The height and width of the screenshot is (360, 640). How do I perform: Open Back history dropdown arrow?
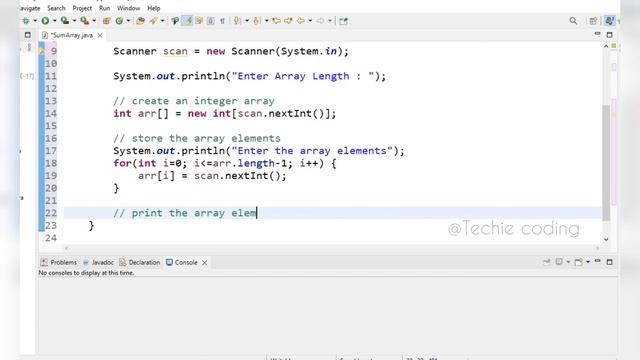click(310, 21)
